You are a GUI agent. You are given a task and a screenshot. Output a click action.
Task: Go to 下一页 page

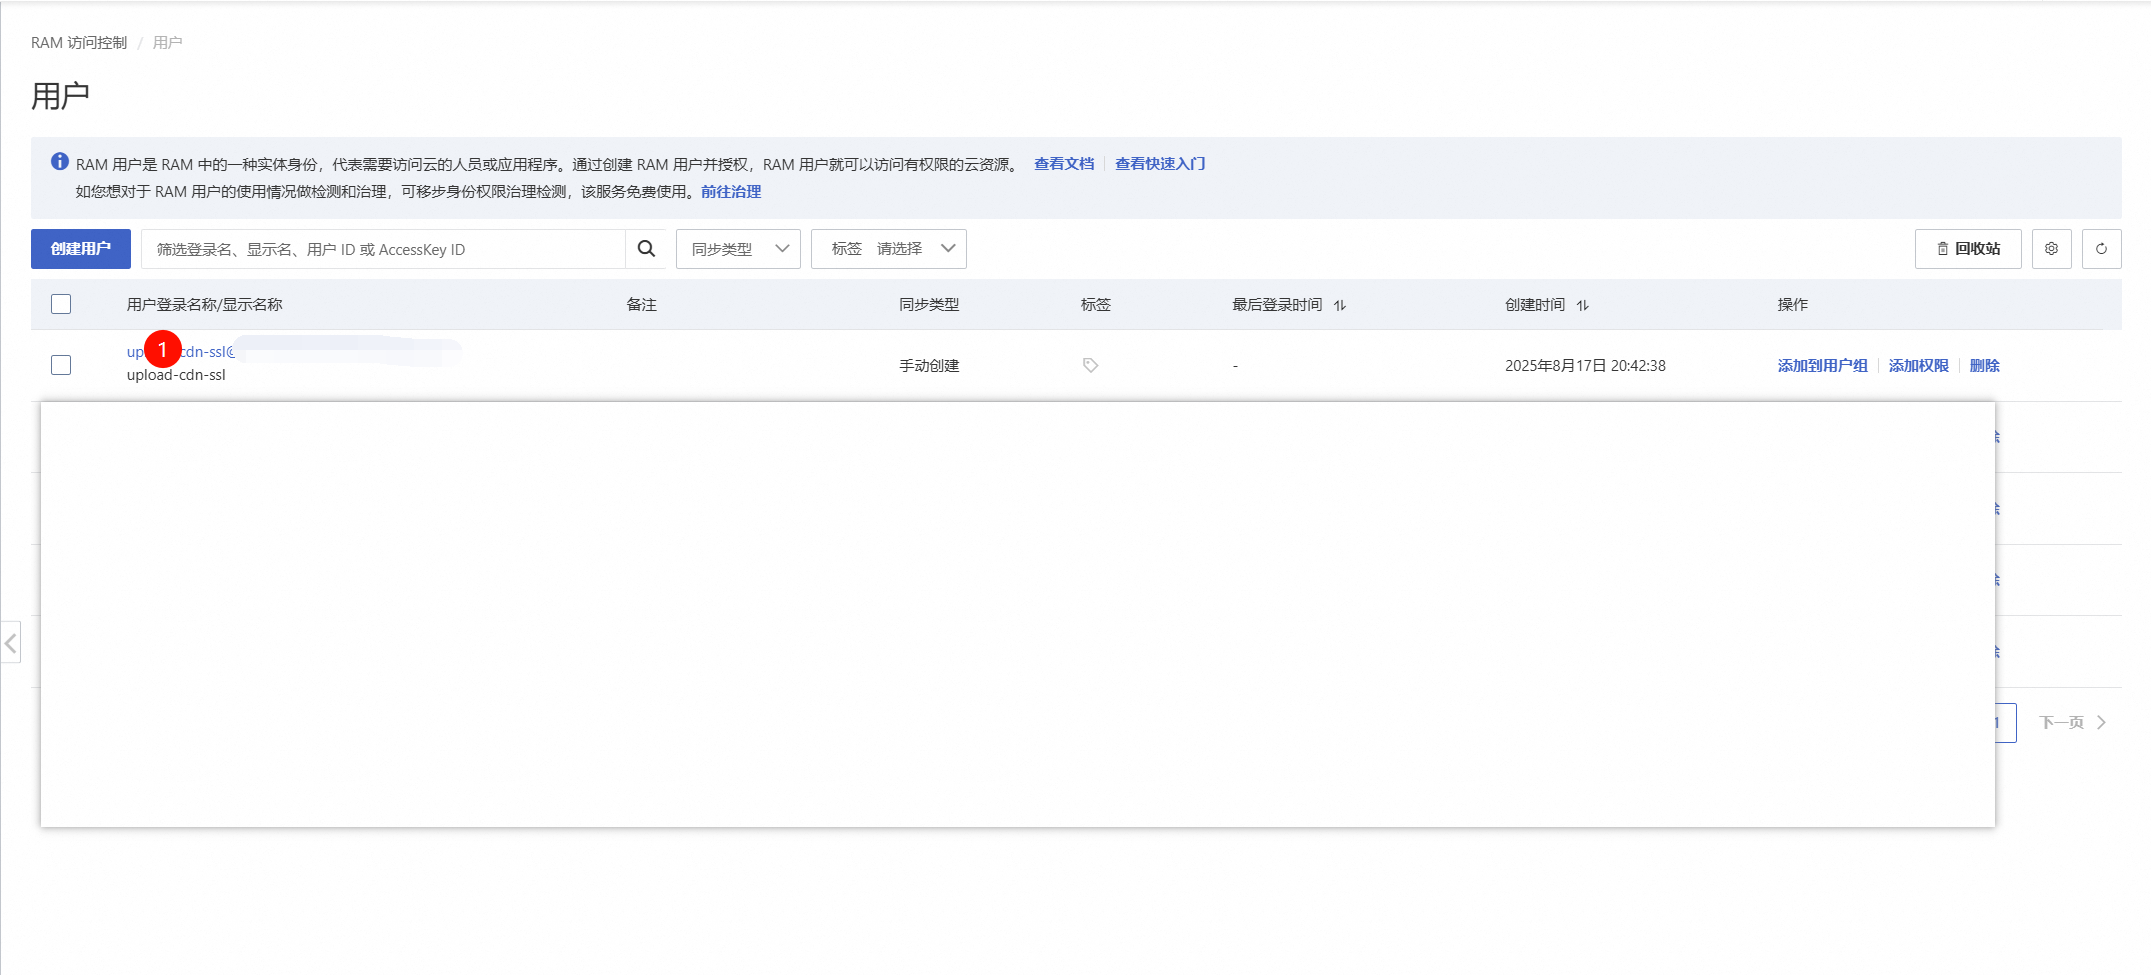click(2072, 722)
